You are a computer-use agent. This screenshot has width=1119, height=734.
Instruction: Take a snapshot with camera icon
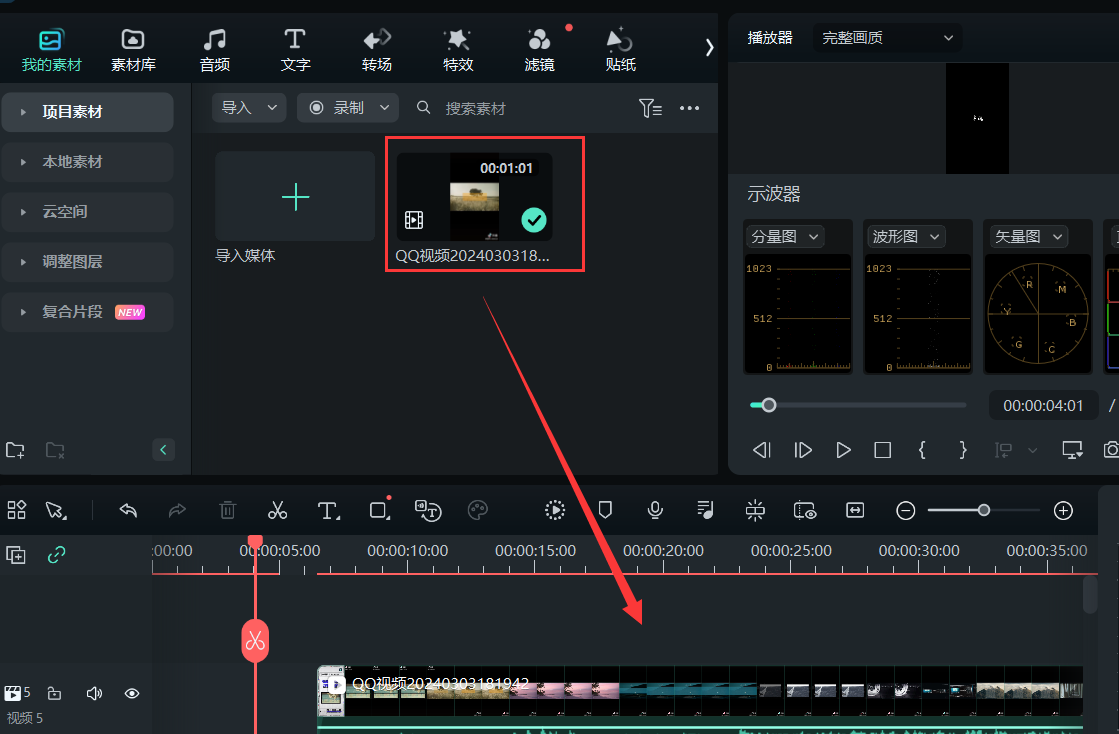click(1110, 450)
